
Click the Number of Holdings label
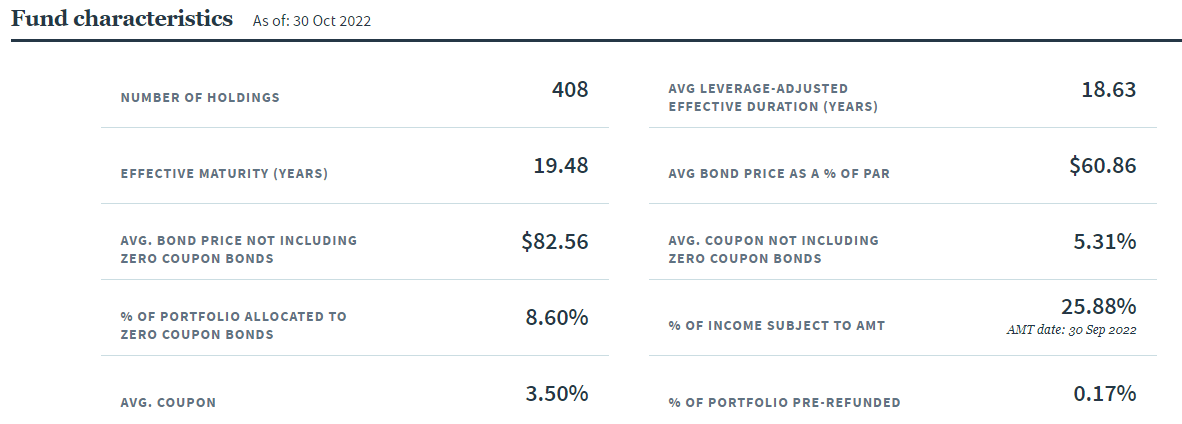pyautogui.click(x=200, y=97)
